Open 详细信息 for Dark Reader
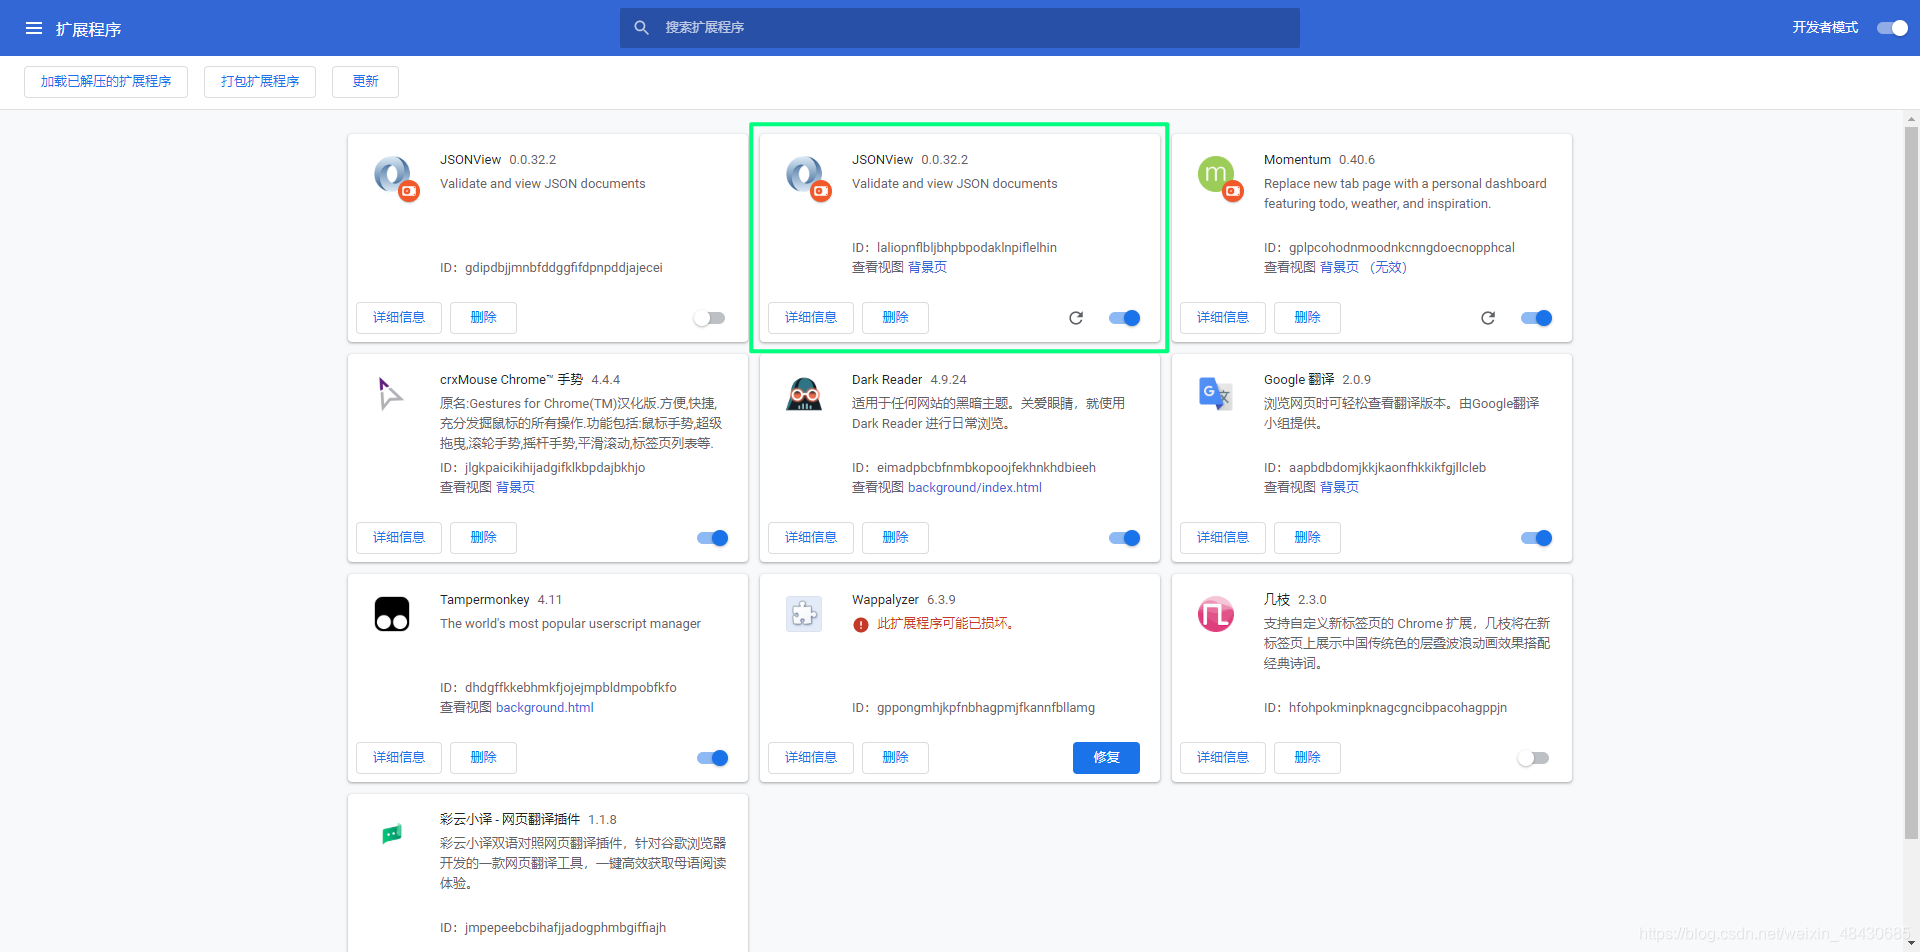 (811, 538)
